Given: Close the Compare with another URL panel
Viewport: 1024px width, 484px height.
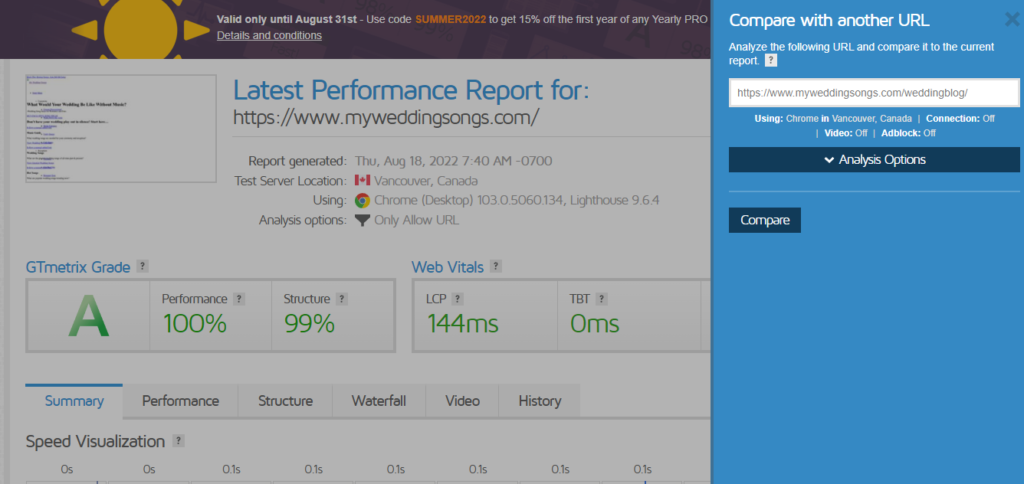Looking at the screenshot, I should coord(1012,19).
